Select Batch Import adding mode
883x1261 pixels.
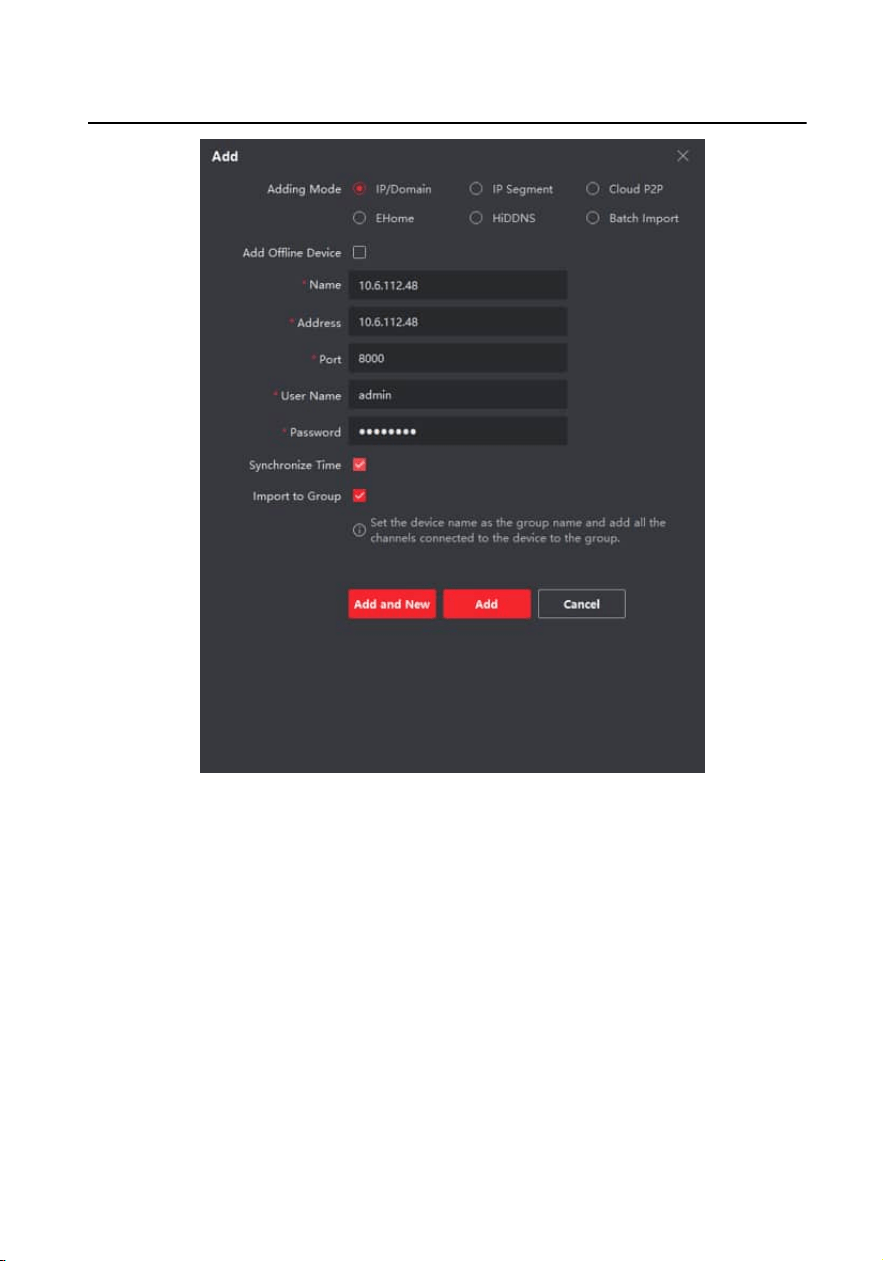(593, 218)
